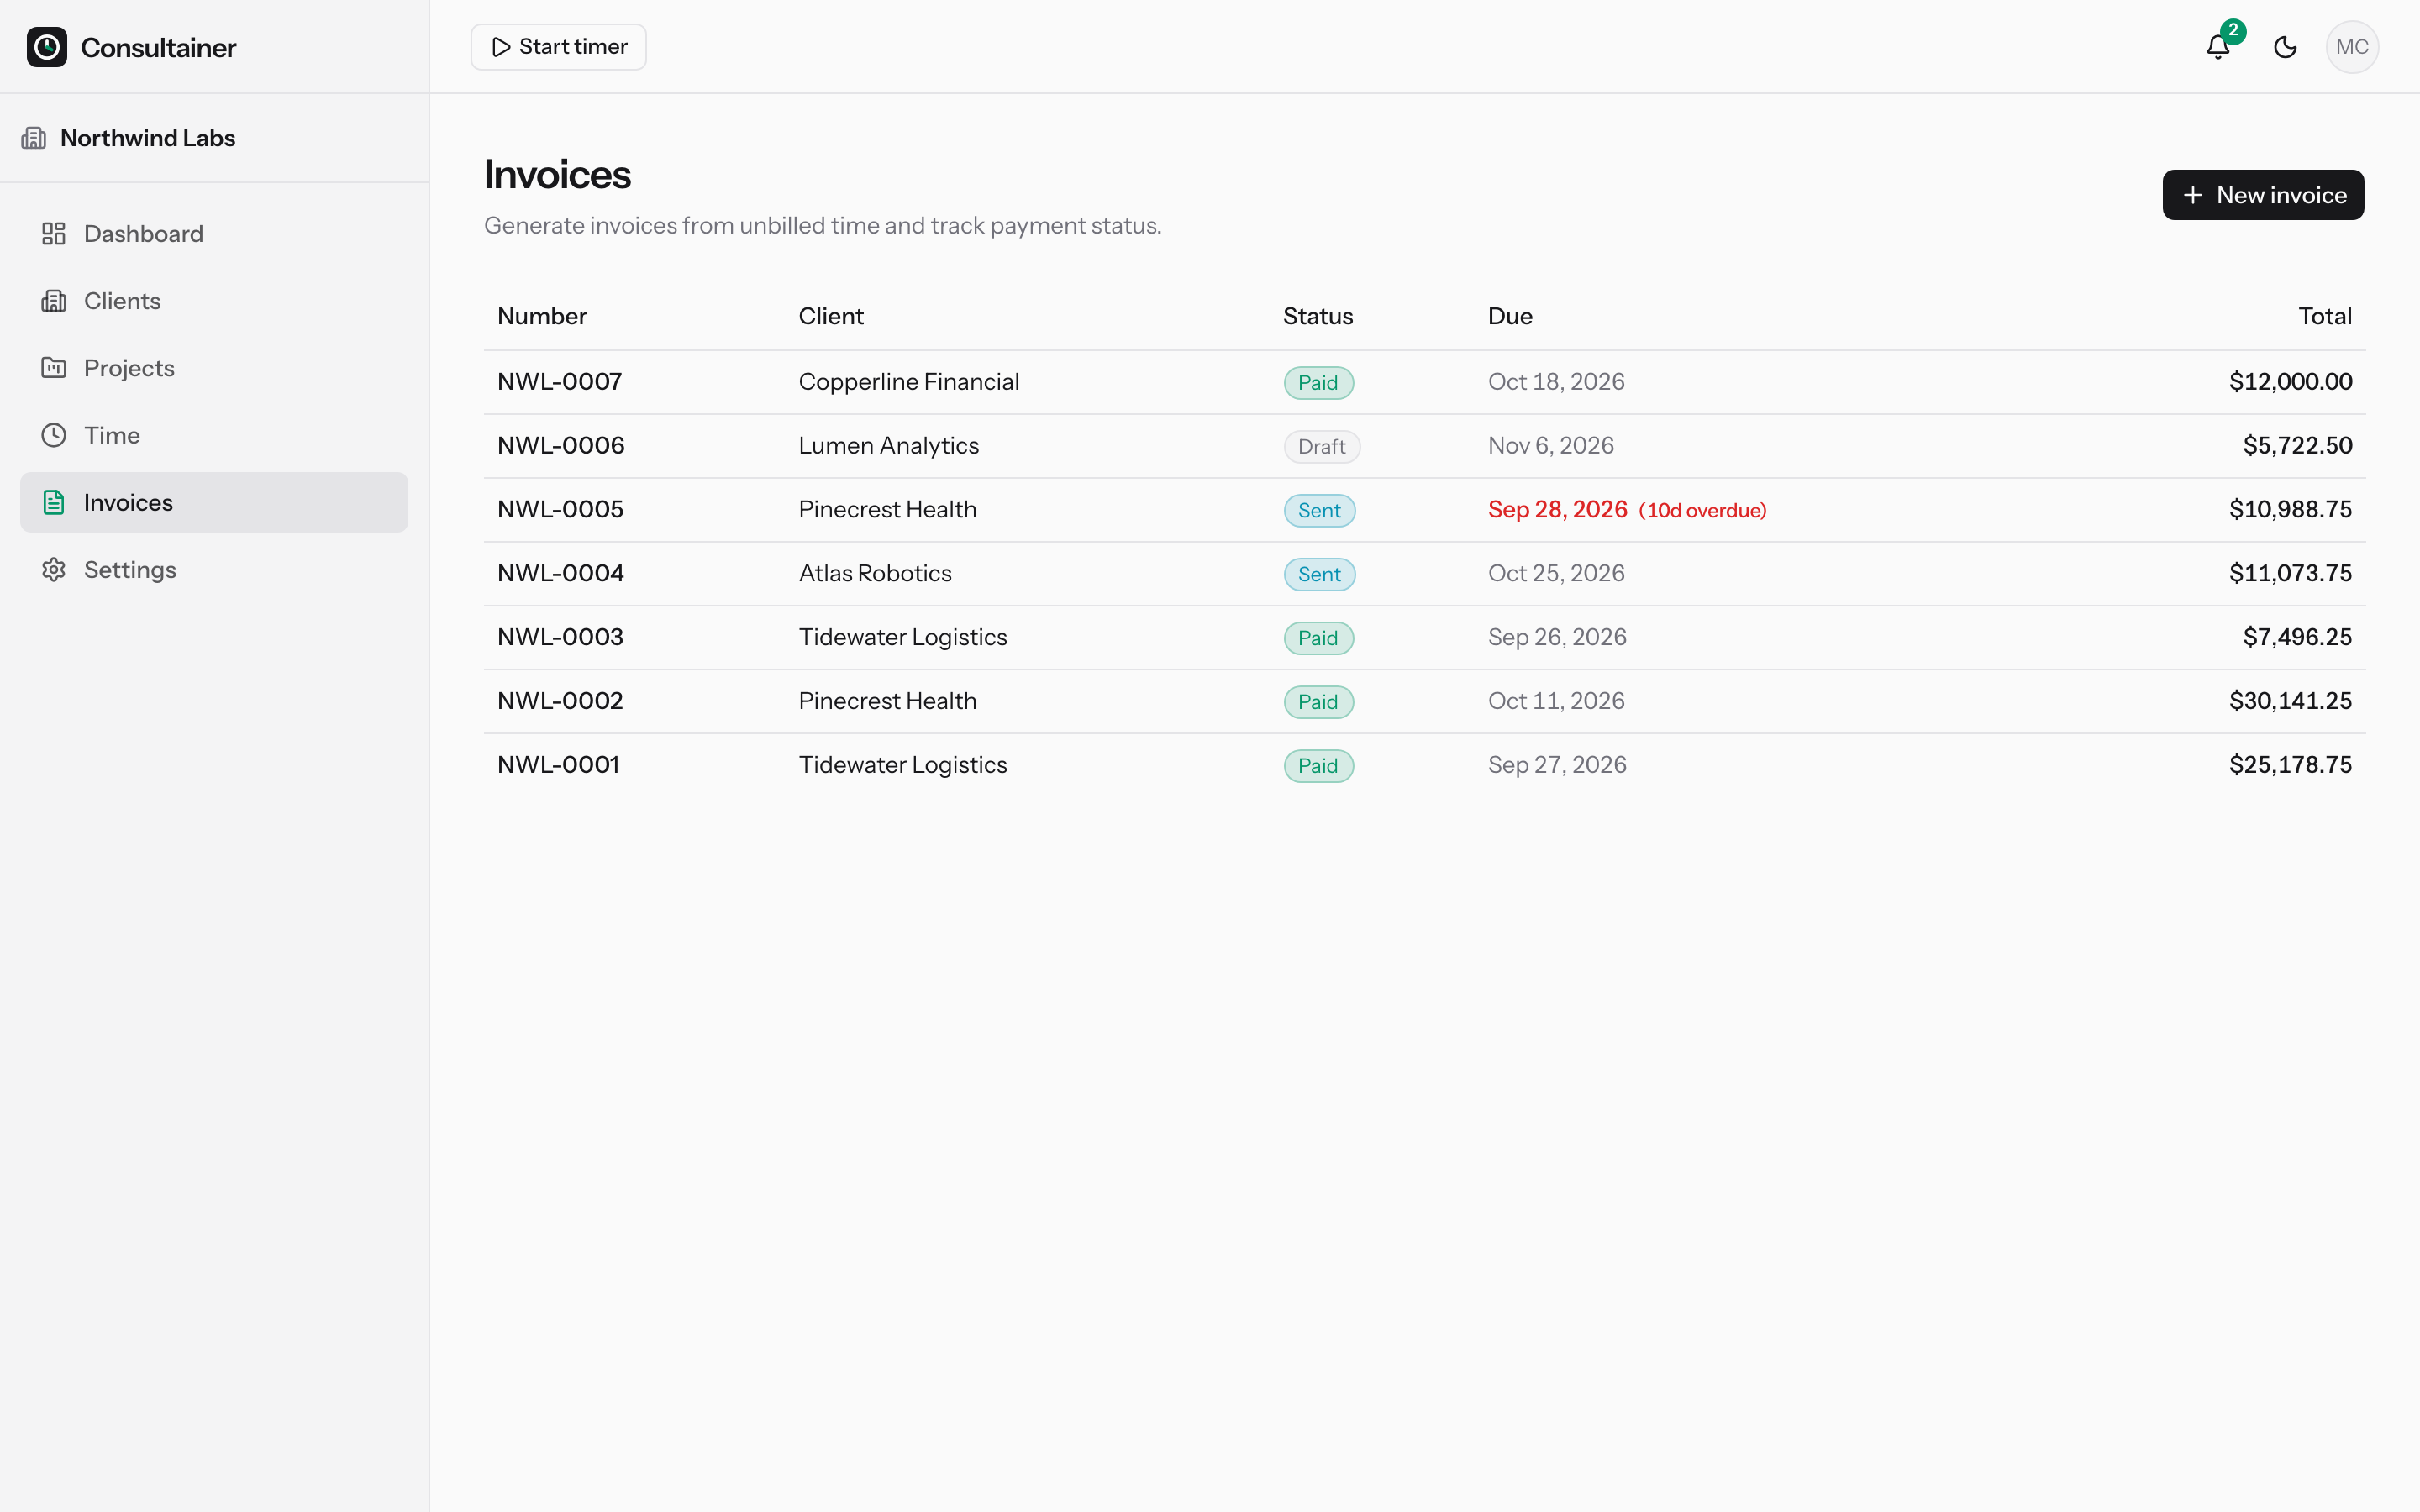
Task: Click the Total column header
Action: [x=2325, y=317]
